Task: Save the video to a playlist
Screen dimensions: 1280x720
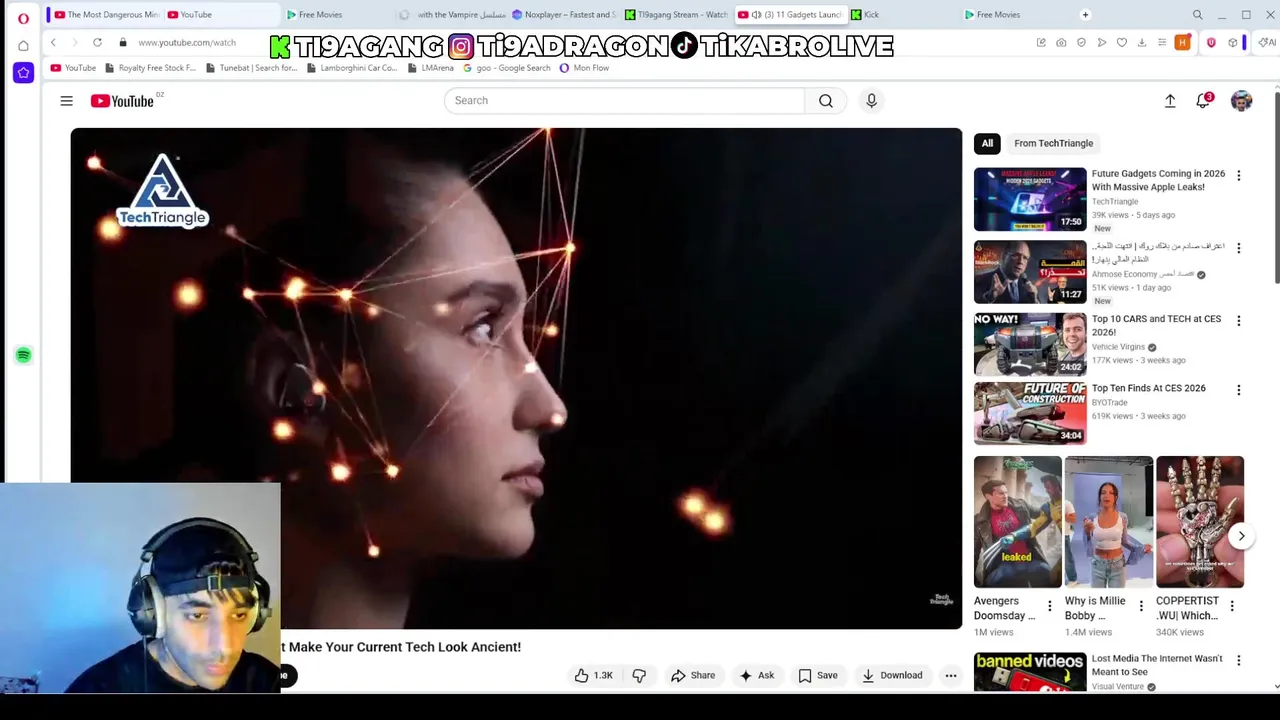Action: pyautogui.click(x=818, y=675)
